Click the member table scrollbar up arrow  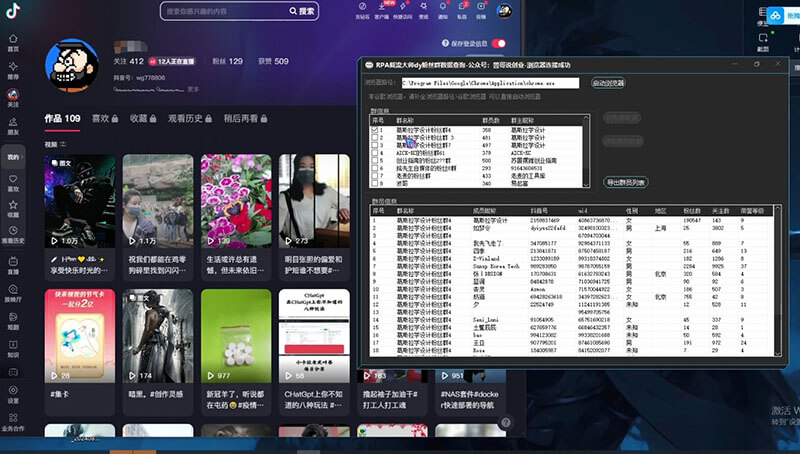(x=778, y=209)
